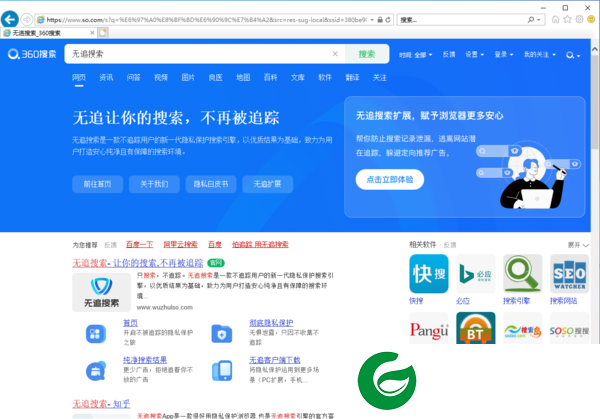
Task: Go back with the browser back arrow
Action: pyautogui.click(x=10, y=19)
